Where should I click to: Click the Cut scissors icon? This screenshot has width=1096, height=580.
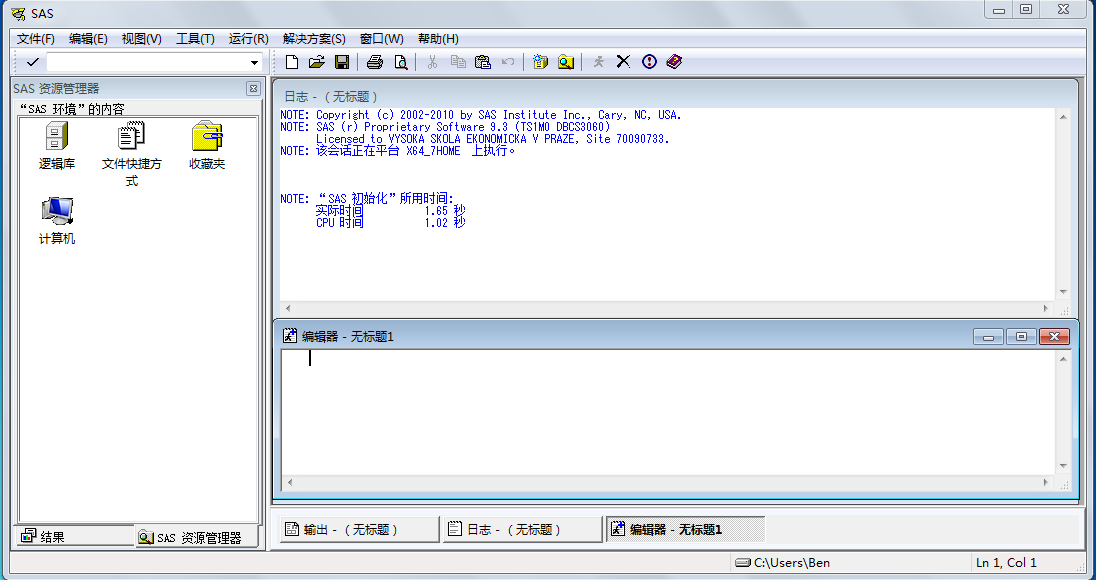tap(432, 62)
